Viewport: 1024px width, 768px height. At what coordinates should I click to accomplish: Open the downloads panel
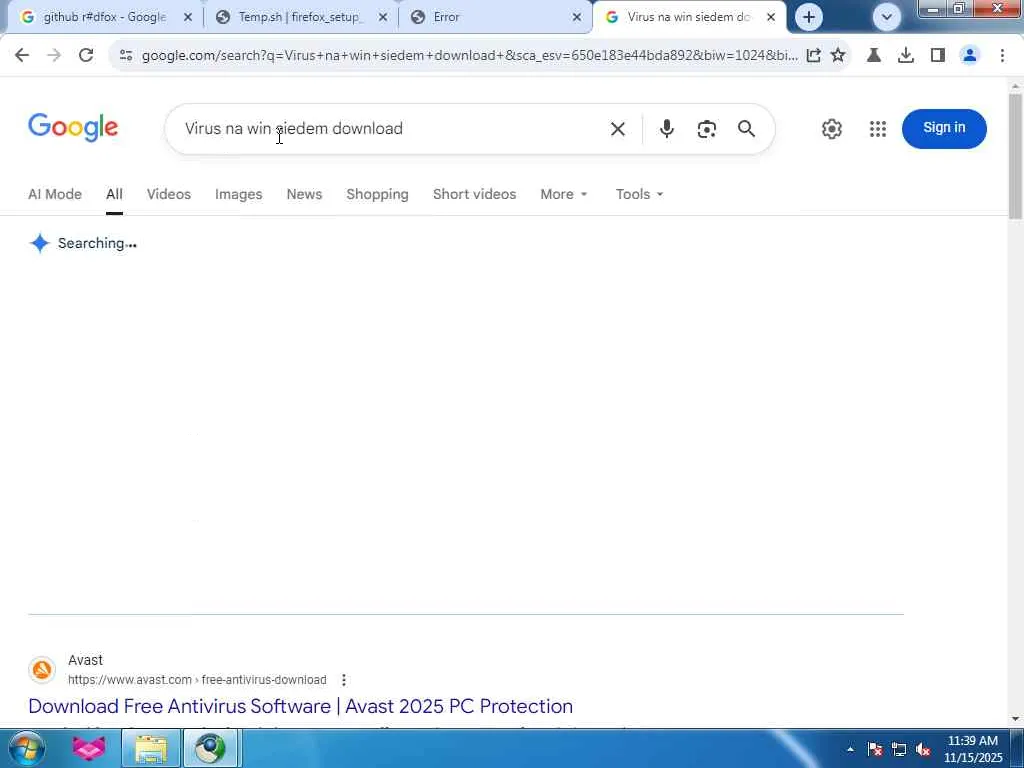coord(906,56)
